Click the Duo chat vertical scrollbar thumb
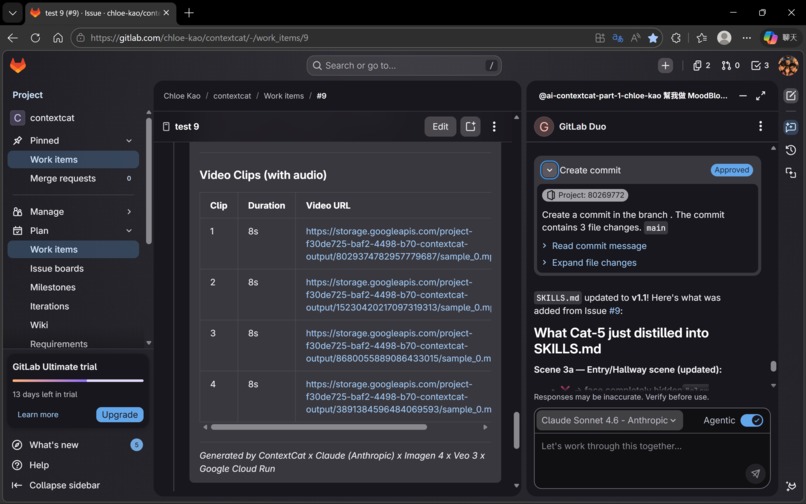 [773, 366]
